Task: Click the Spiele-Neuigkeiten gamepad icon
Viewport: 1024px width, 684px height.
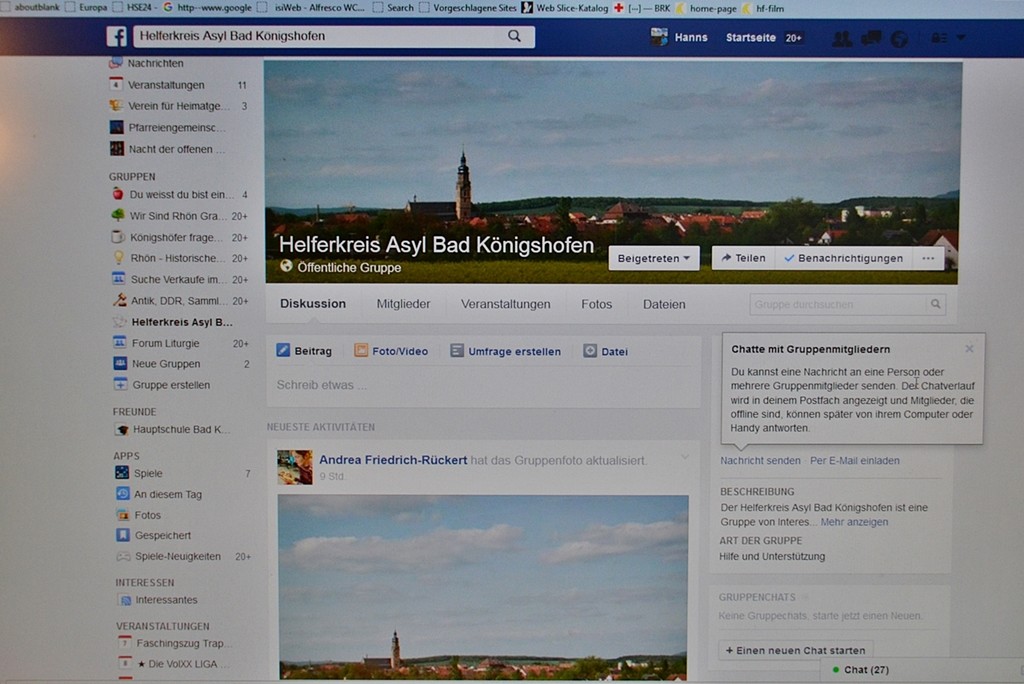Action: pyautogui.click(x=123, y=557)
